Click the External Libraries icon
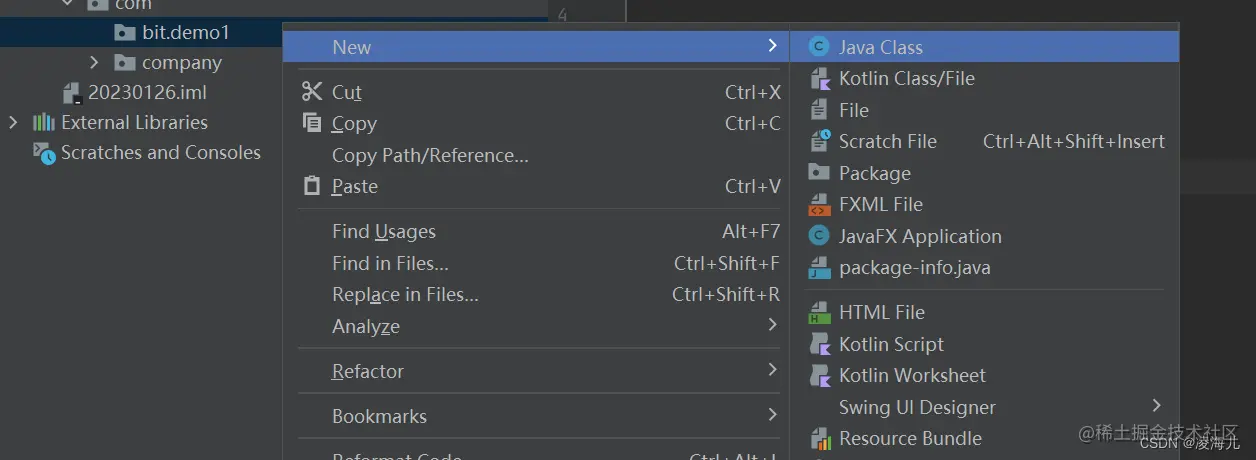Screen dimensions: 1256x460 coord(44,122)
